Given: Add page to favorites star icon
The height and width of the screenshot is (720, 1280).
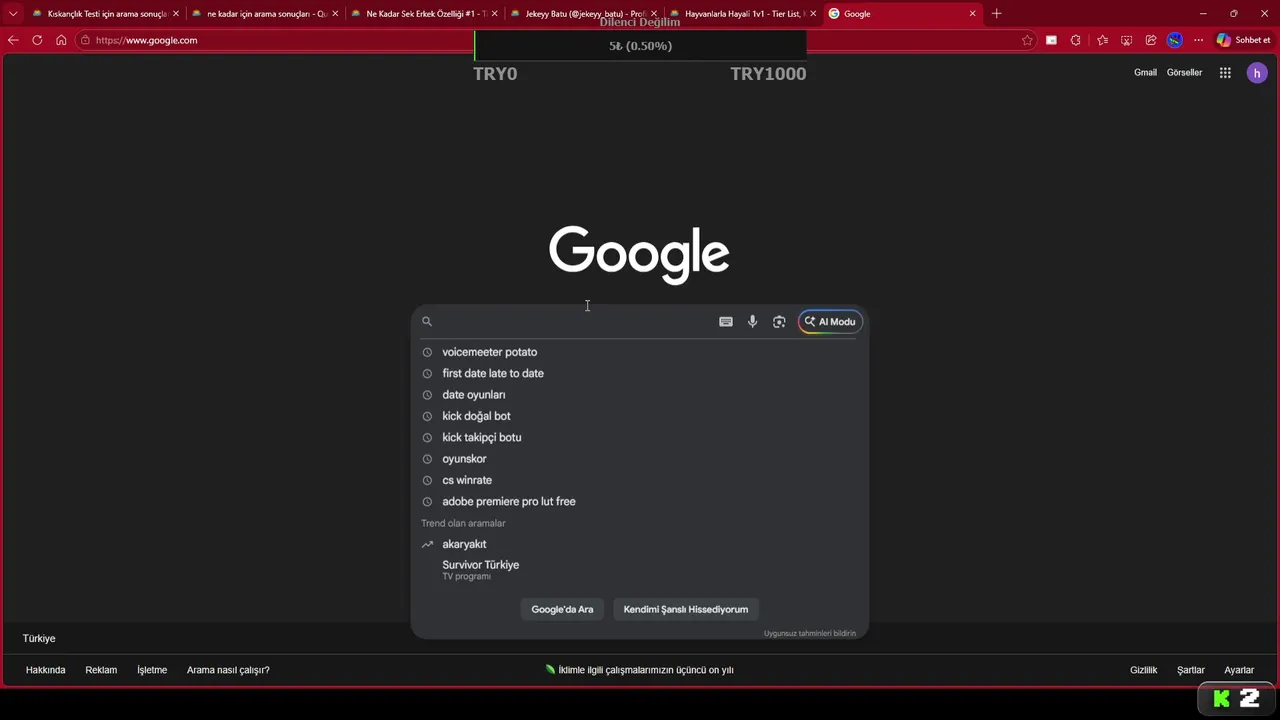Looking at the screenshot, I should pyautogui.click(x=1027, y=40).
